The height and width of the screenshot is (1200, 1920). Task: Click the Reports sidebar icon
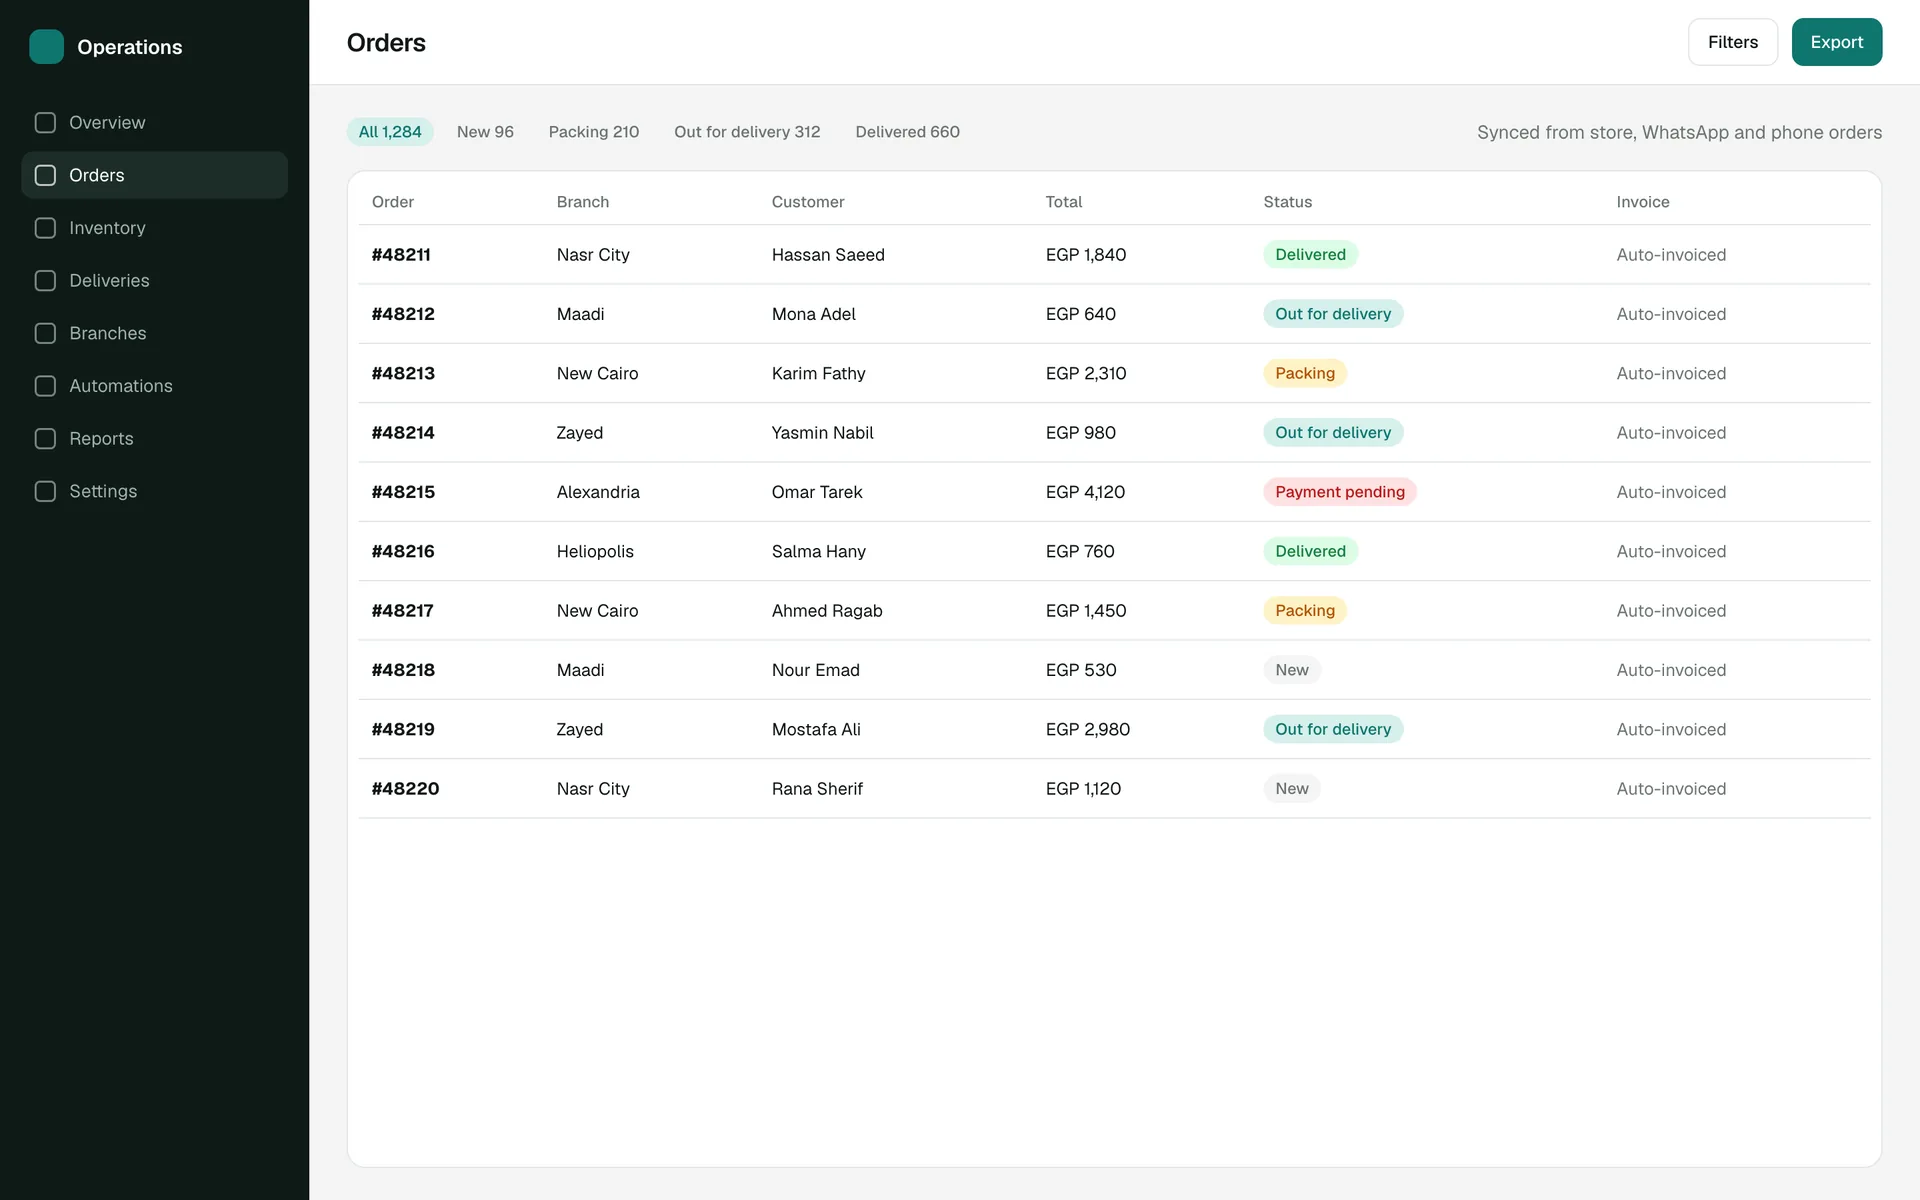[x=45, y=439]
